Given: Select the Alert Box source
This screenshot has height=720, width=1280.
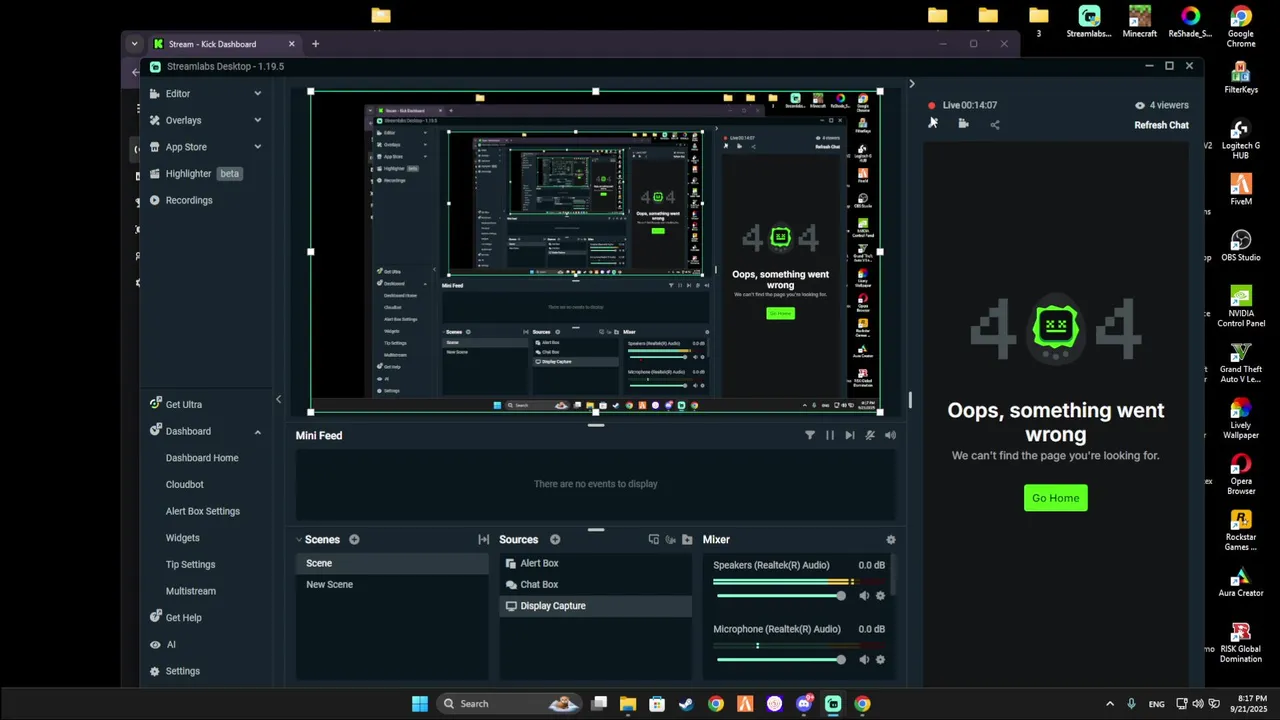Looking at the screenshot, I should click(595, 563).
